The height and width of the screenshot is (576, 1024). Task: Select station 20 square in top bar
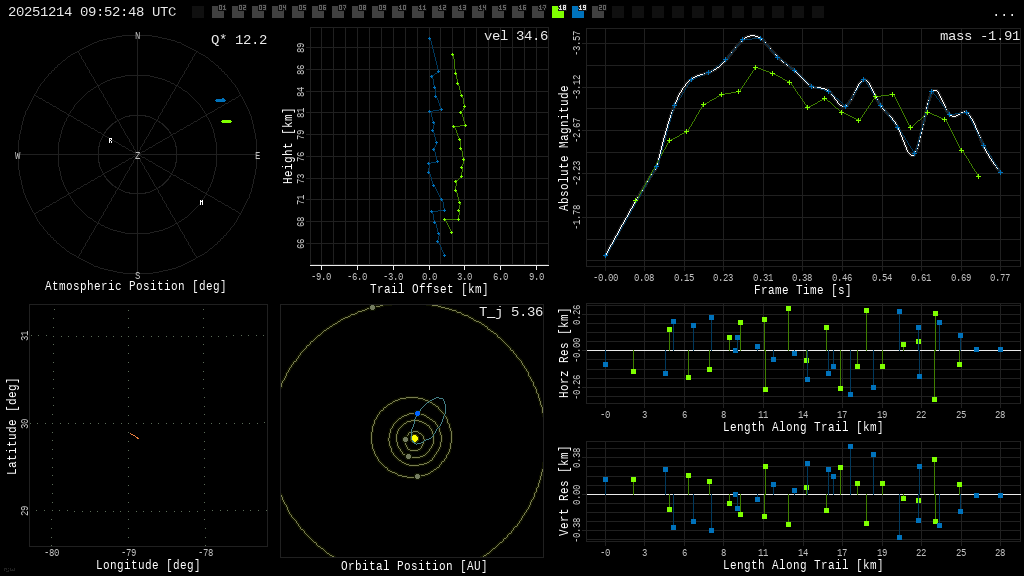pyautogui.click(x=598, y=12)
